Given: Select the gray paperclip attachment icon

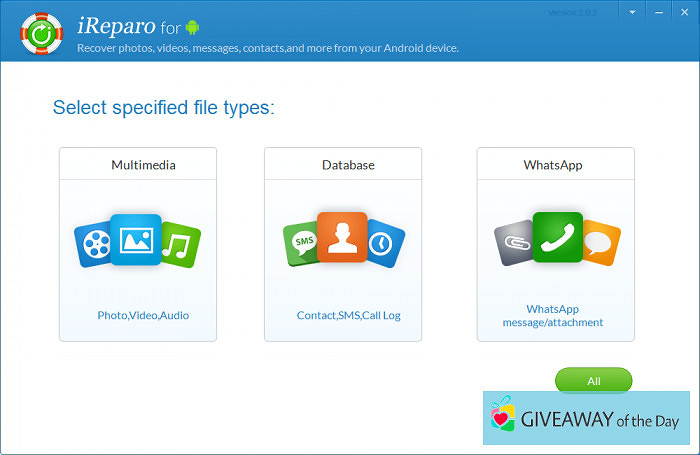Looking at the screenshot, I should [514, 243].
